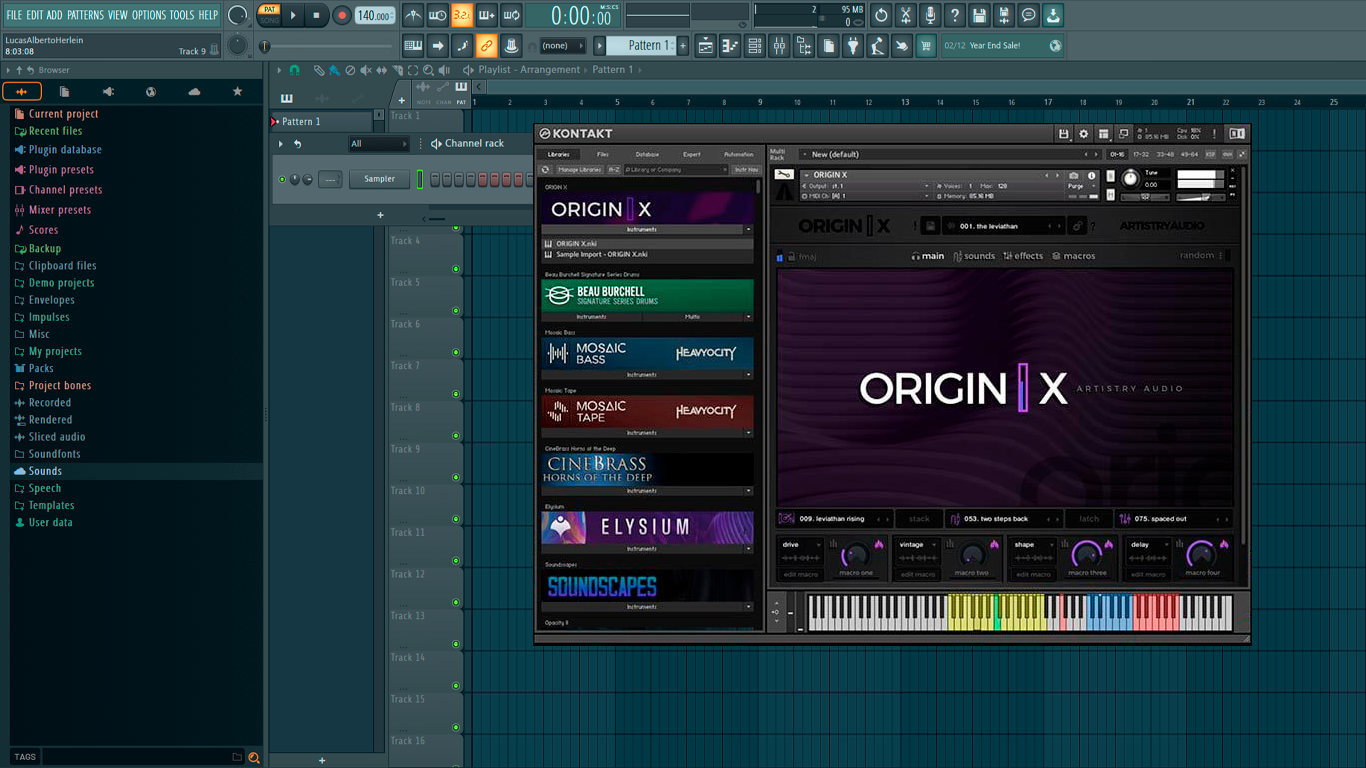Open the shopping cart icon
Image resolution: width=1366 pixels, height=768 pixels.
point(926,46)
